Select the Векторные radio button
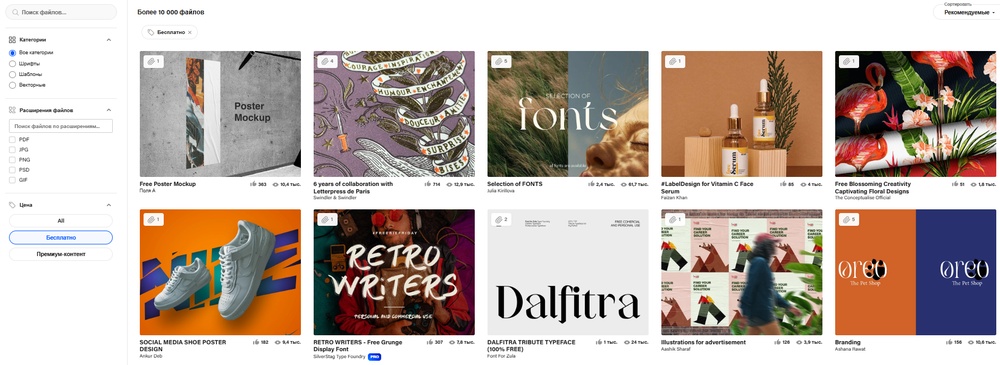 tap(12, 85)
